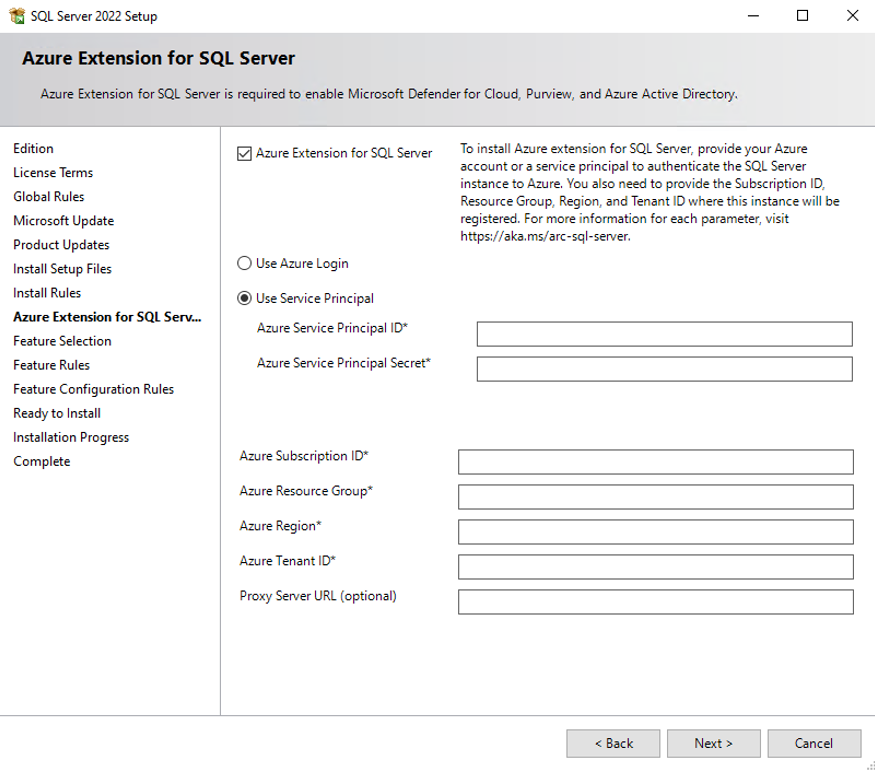The width and height of the screenshot is (875, 771).
Task: Focus the Azure Subscription ID field
Action: click(x=656, y=462)
